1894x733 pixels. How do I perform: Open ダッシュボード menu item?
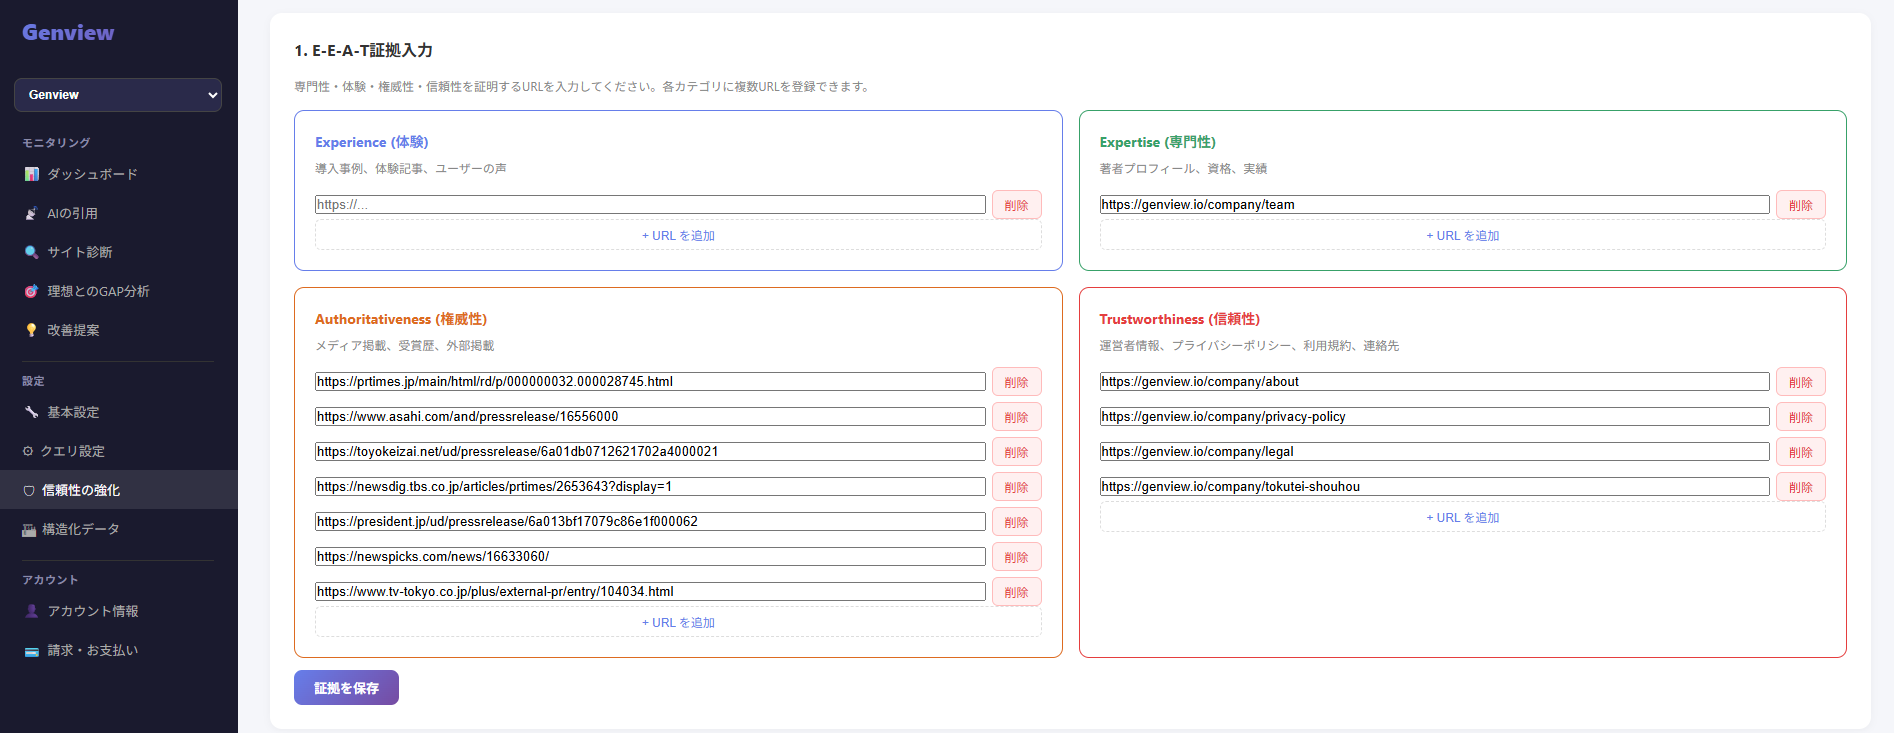click(x=119, y=174)
